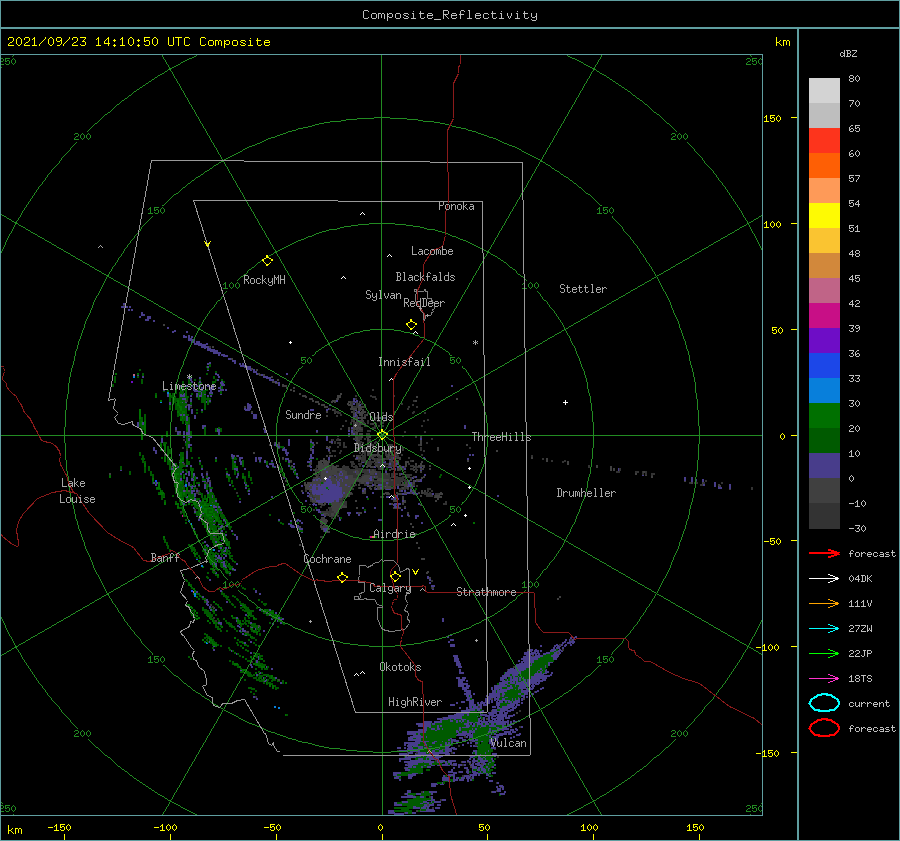
Task: Click the cyan current ellipse legend icon
Action: click(824, 703)
